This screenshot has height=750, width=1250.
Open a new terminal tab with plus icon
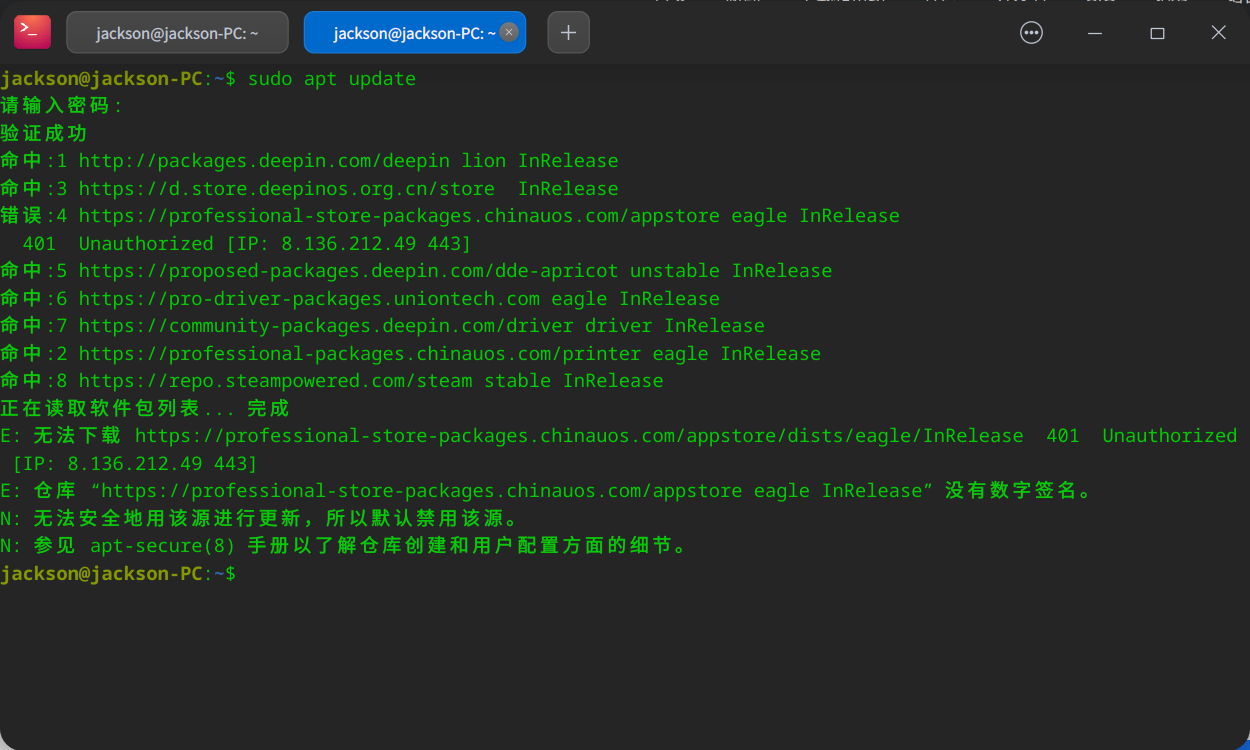(567, 31)
